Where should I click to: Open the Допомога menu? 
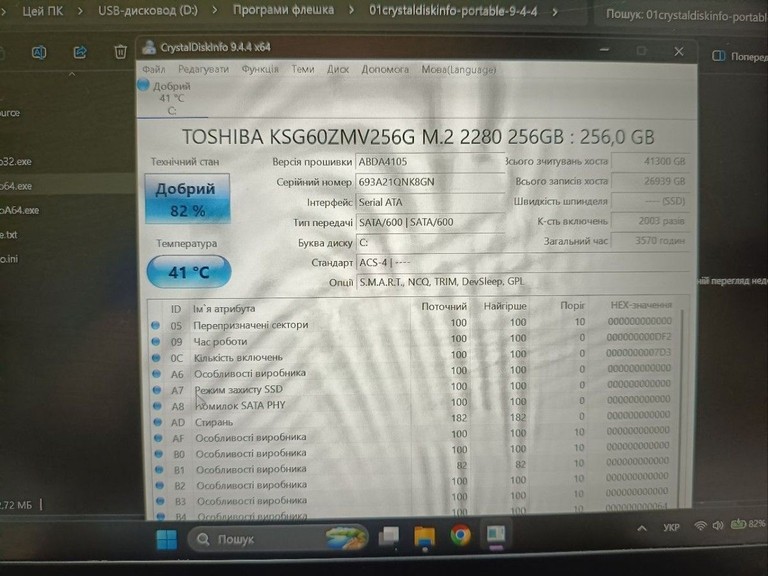tap(385, 70)
